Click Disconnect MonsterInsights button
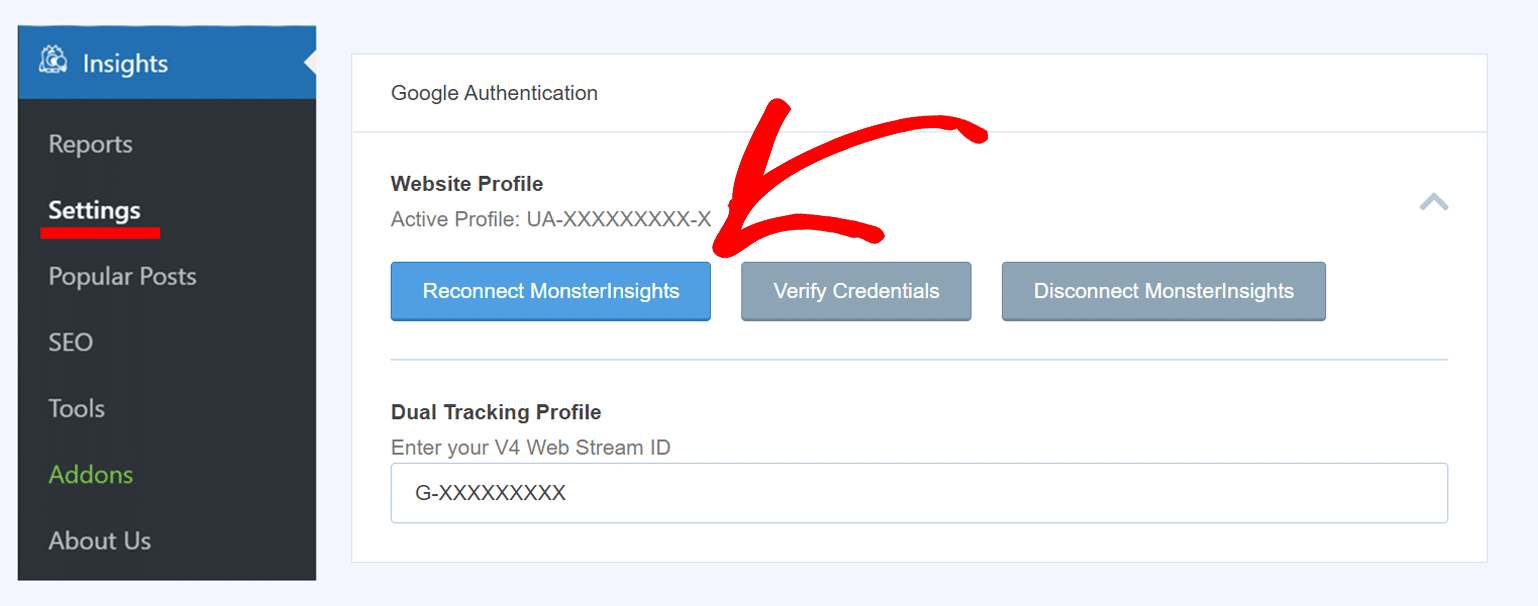This screenshot has height=606, width=1538. pyautogui.click(x=1164, y=291)
